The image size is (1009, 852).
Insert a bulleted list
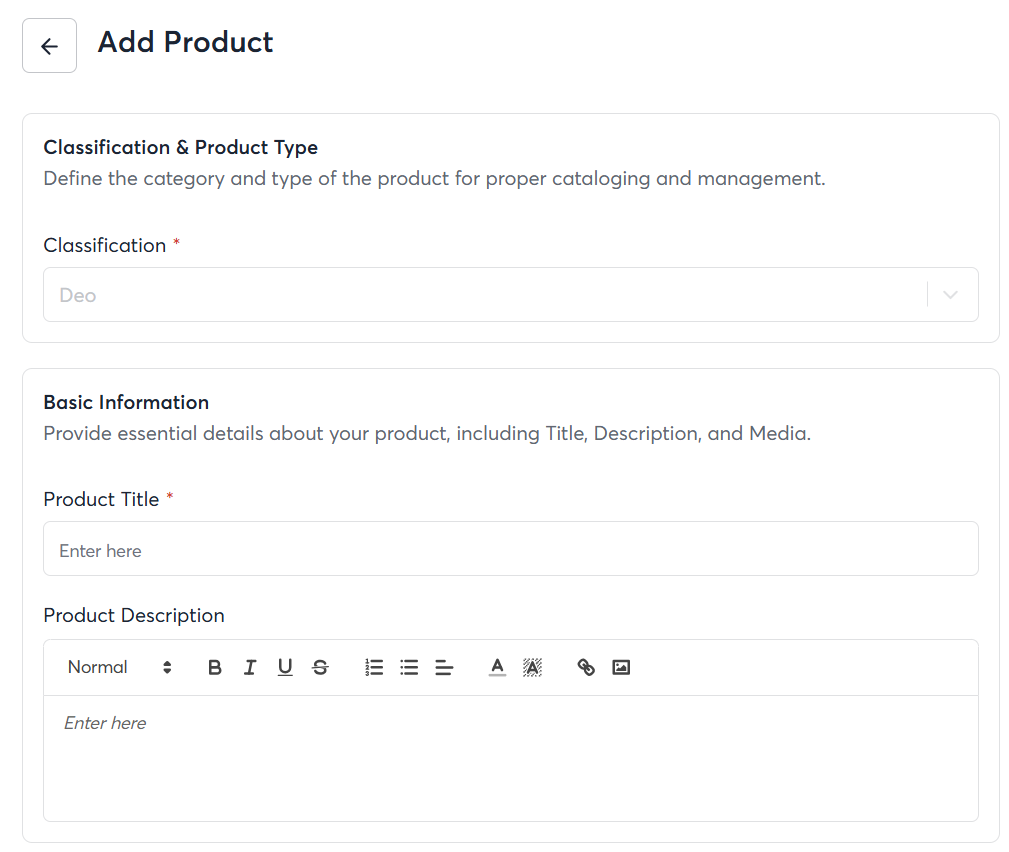click(x=409, y=667)
